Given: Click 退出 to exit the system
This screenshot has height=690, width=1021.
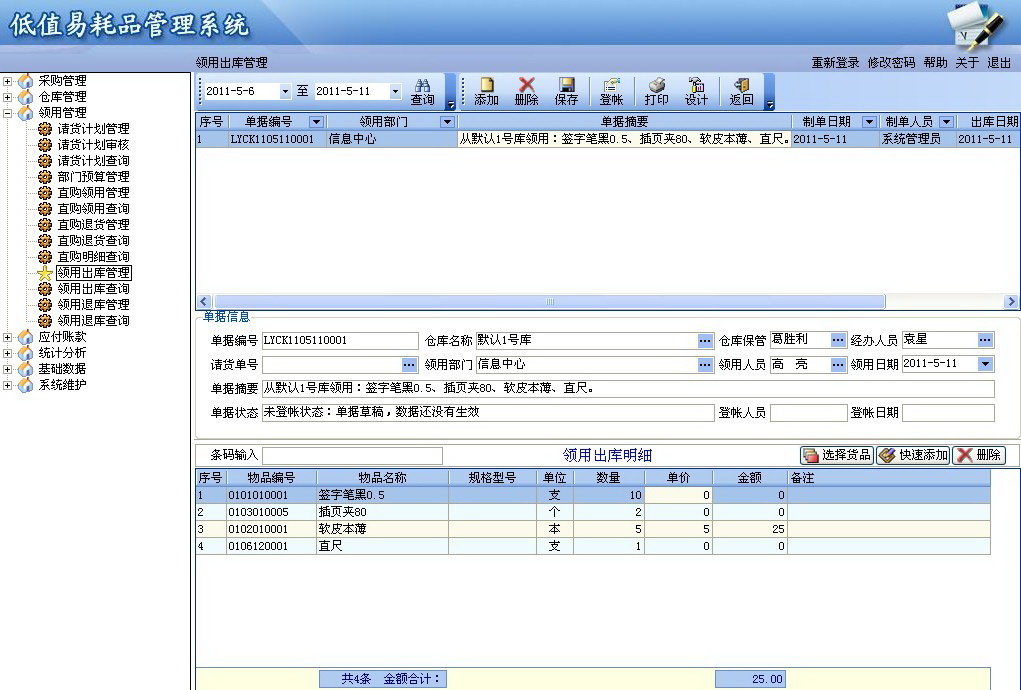Looking at the screenshot, I should [x=999, y=62].
